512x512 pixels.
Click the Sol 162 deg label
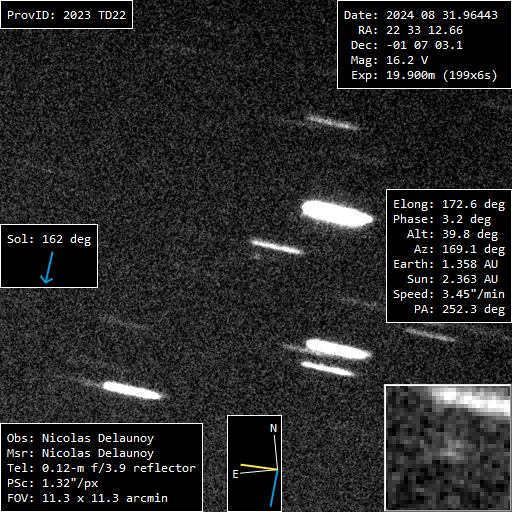tap(49, 239)
